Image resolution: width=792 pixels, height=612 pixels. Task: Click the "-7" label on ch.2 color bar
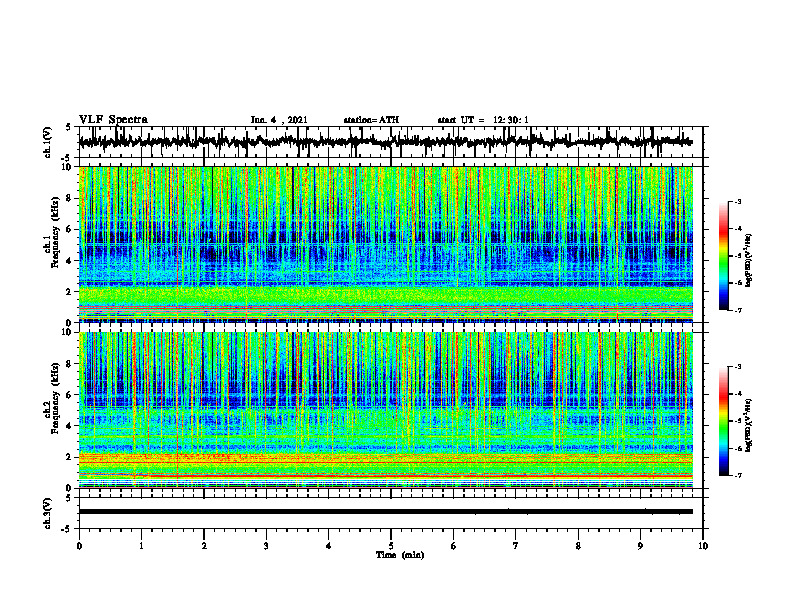point(737,475)
